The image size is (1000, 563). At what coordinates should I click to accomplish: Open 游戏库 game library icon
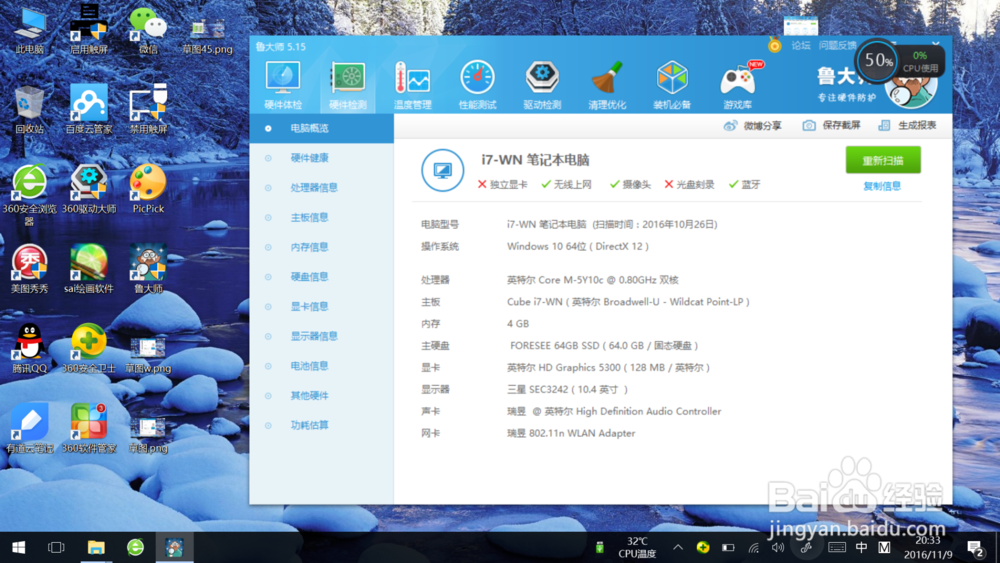pyautogui.click(x=738, y=85)
